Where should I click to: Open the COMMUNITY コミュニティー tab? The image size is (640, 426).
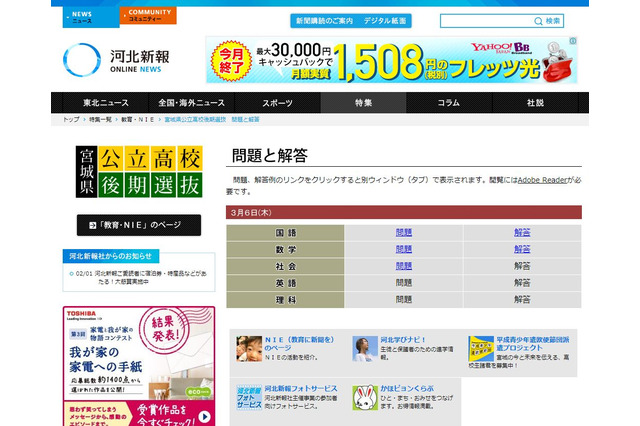(x=148, y=16)
